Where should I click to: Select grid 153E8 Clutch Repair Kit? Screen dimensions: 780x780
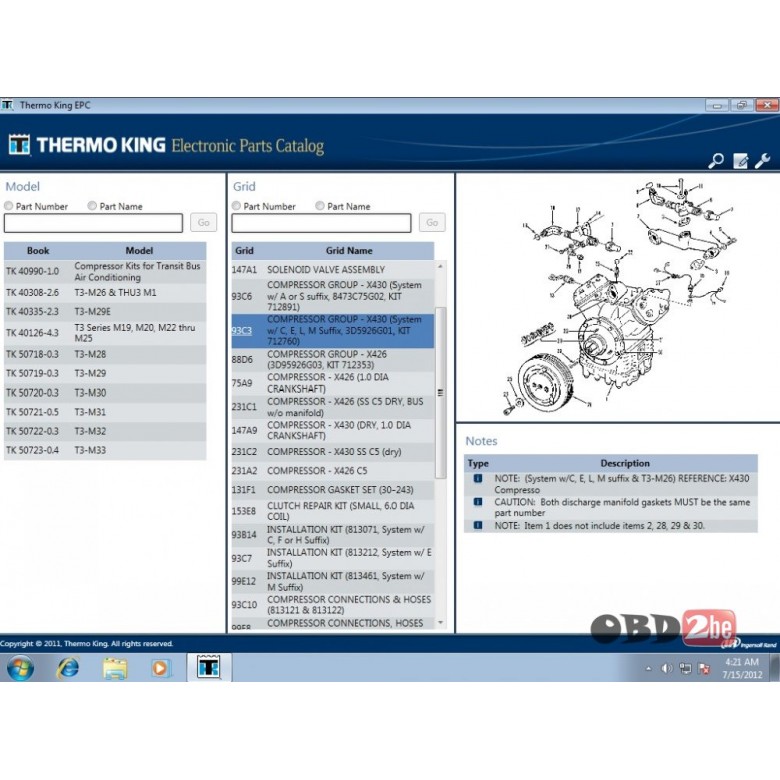(333, 511)
